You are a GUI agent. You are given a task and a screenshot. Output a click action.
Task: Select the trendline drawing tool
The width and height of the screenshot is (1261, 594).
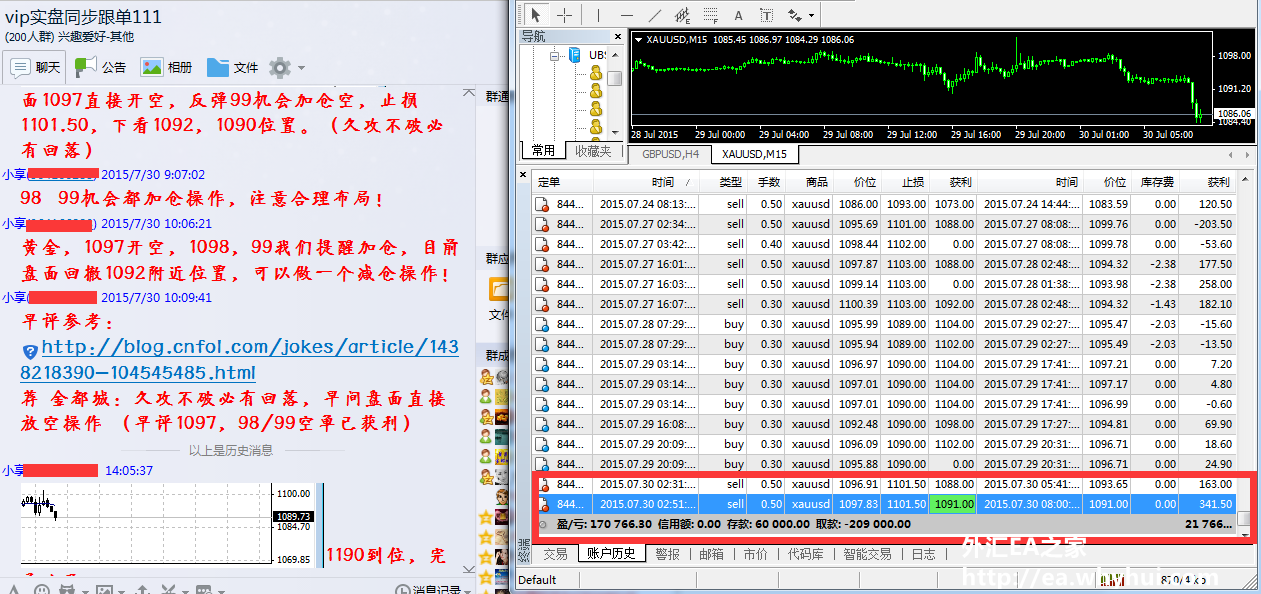[x=655, y=15]
